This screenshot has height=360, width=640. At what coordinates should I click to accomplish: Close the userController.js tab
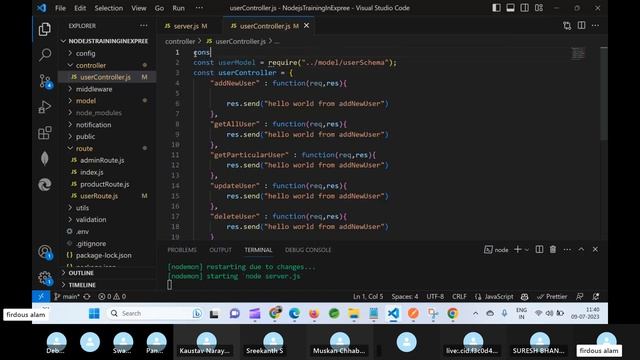click(306, 25)
